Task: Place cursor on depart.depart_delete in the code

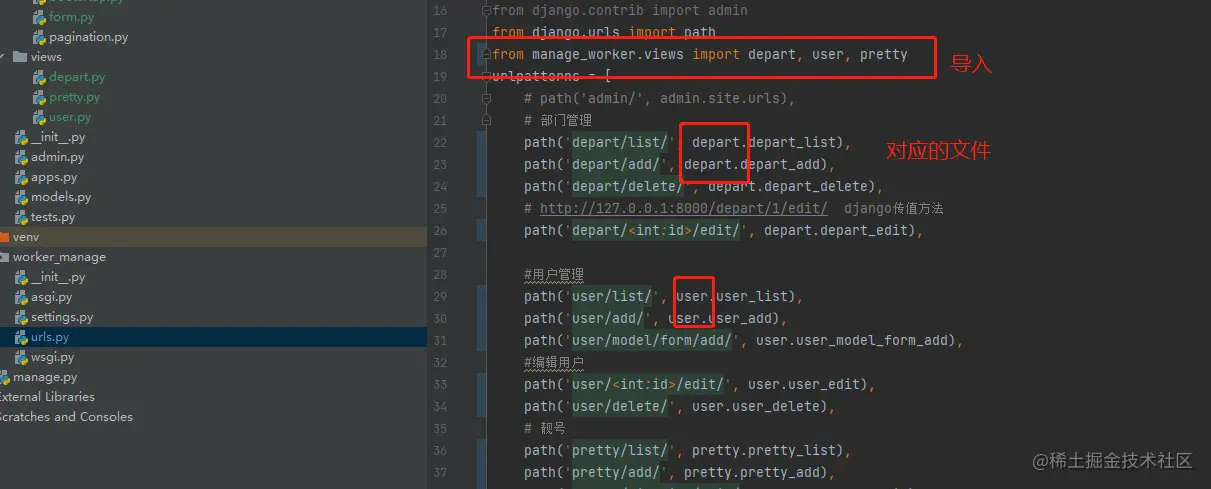Action: [x=788, y=186]
